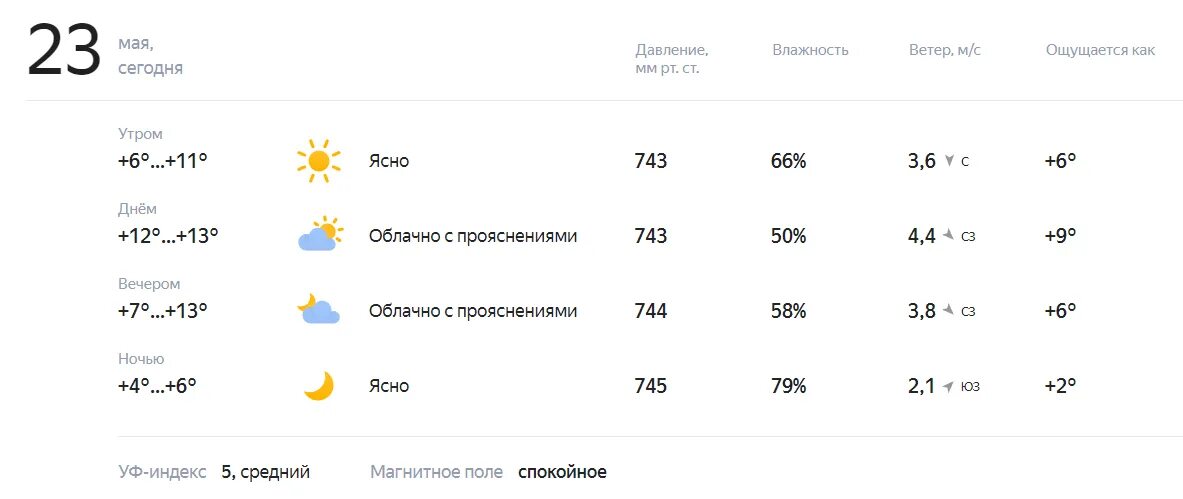The height and width of the screenshot is (499, 1183).
Task: Click the 'Ощущается как' column header
Action: (1100, 51)
